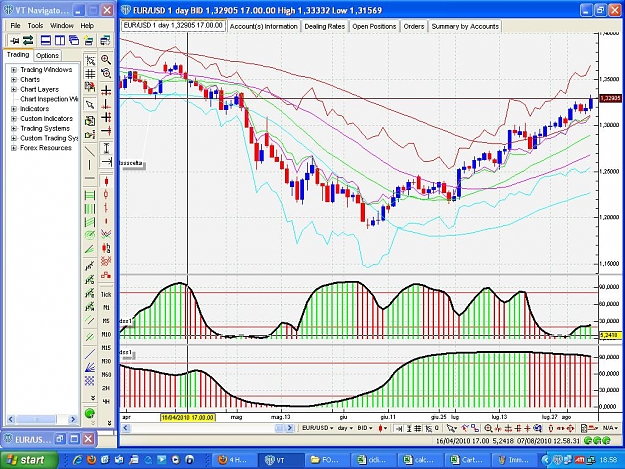This screenshot has height=469, width=625.
Task: Select the blue Gann grid tool
Action: (x=90, y=381)
